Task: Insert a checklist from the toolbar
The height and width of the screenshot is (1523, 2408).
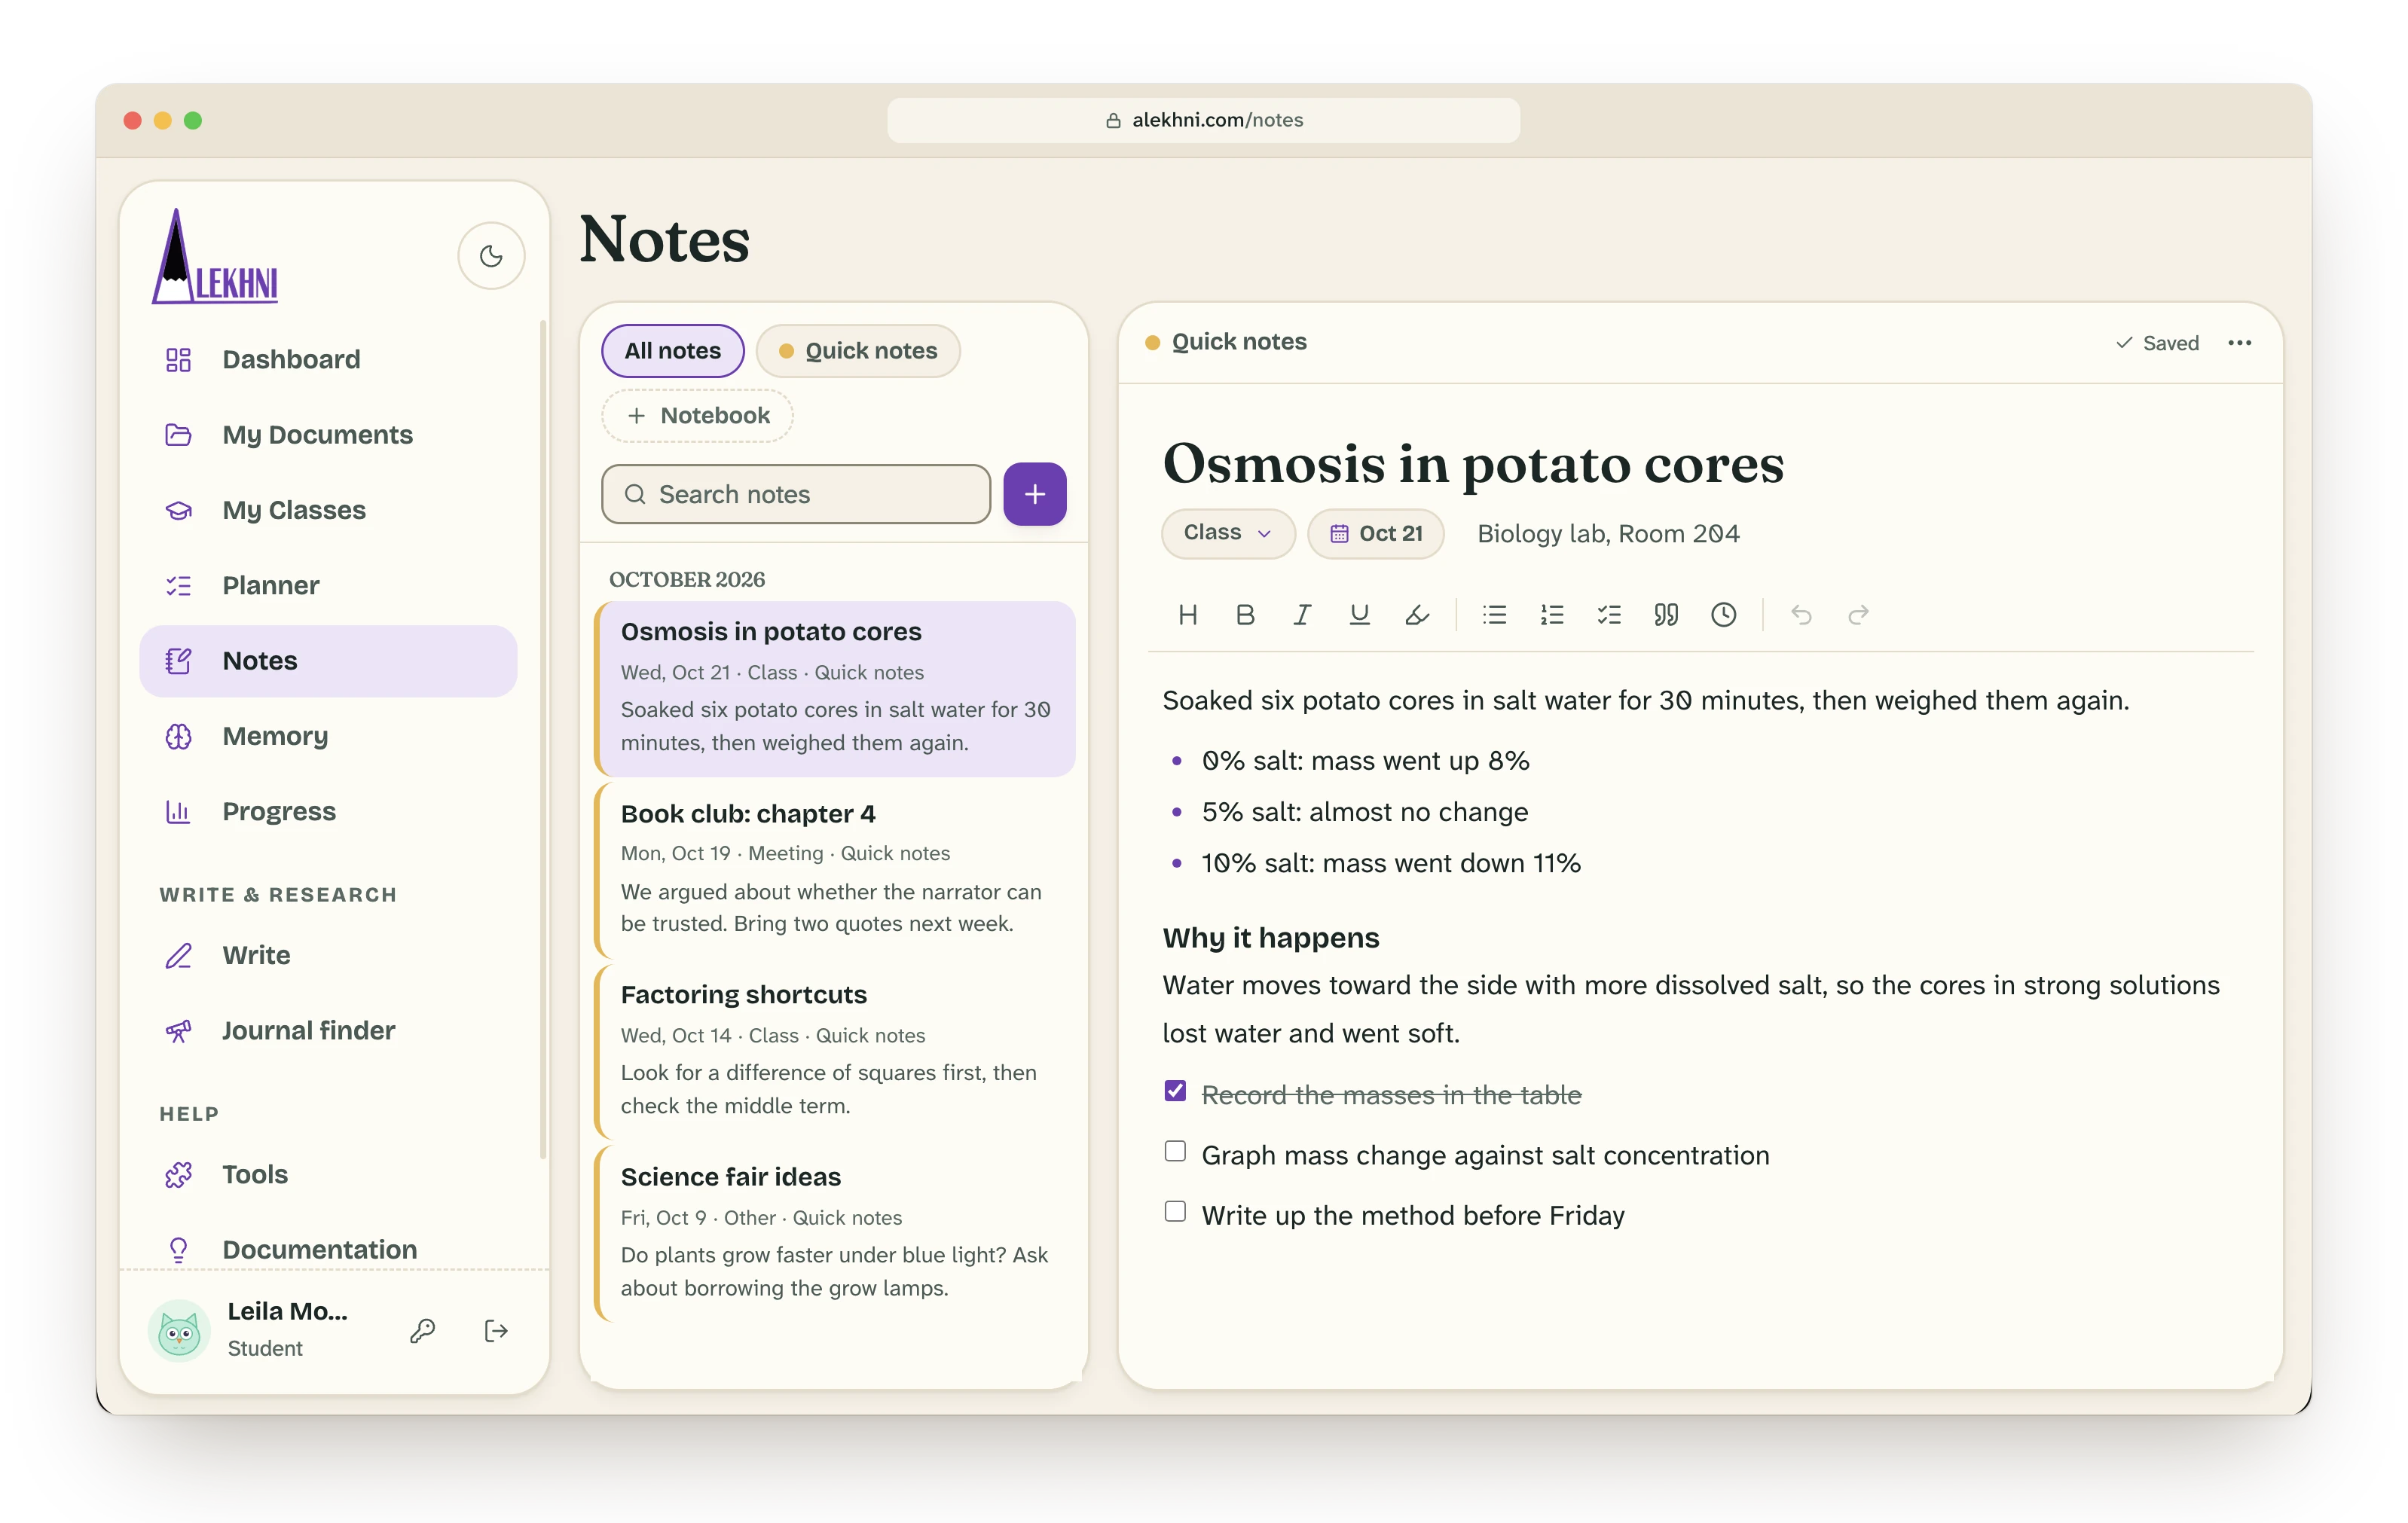Action: (1609, 615)
